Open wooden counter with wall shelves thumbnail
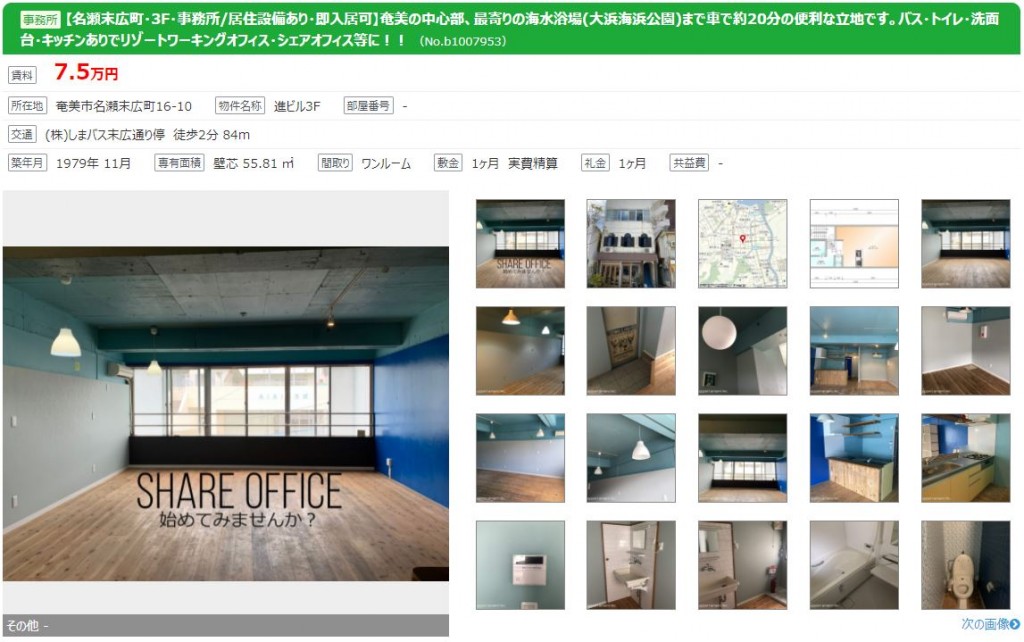 (x=854, y=458)
